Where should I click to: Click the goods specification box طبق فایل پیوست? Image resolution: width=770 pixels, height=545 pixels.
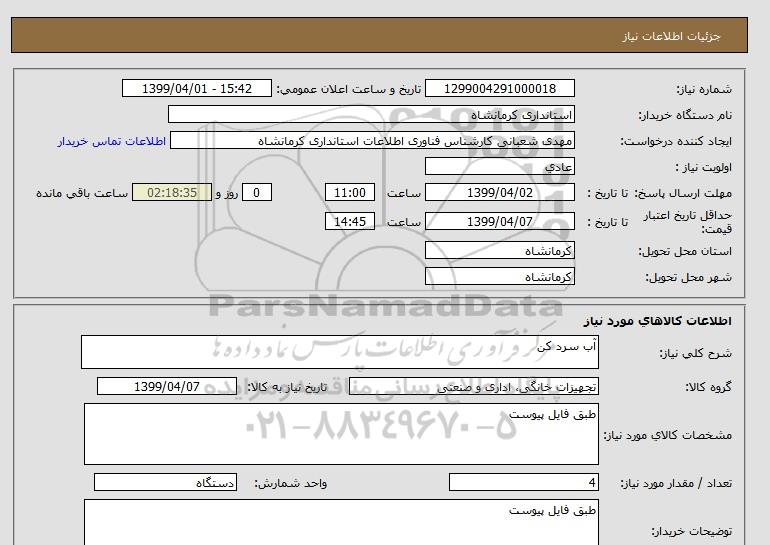pos(341,434)
